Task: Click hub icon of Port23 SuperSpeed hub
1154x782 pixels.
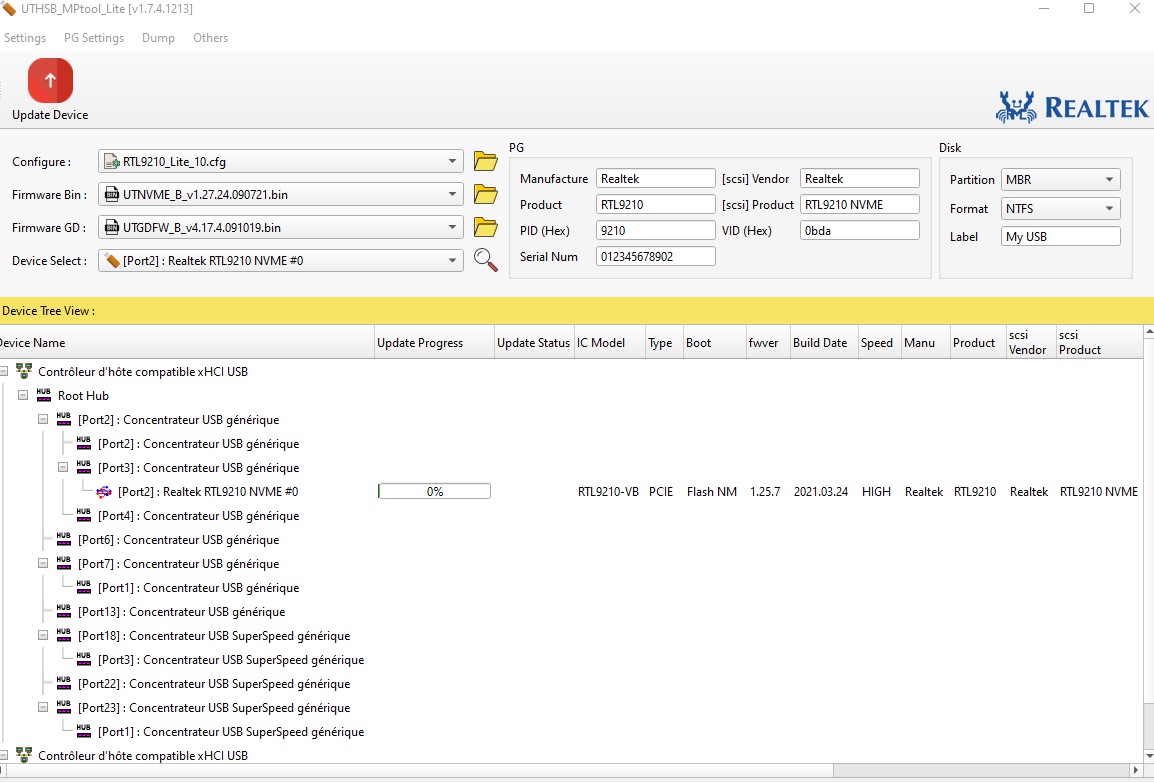Action: tap(63, 708)
